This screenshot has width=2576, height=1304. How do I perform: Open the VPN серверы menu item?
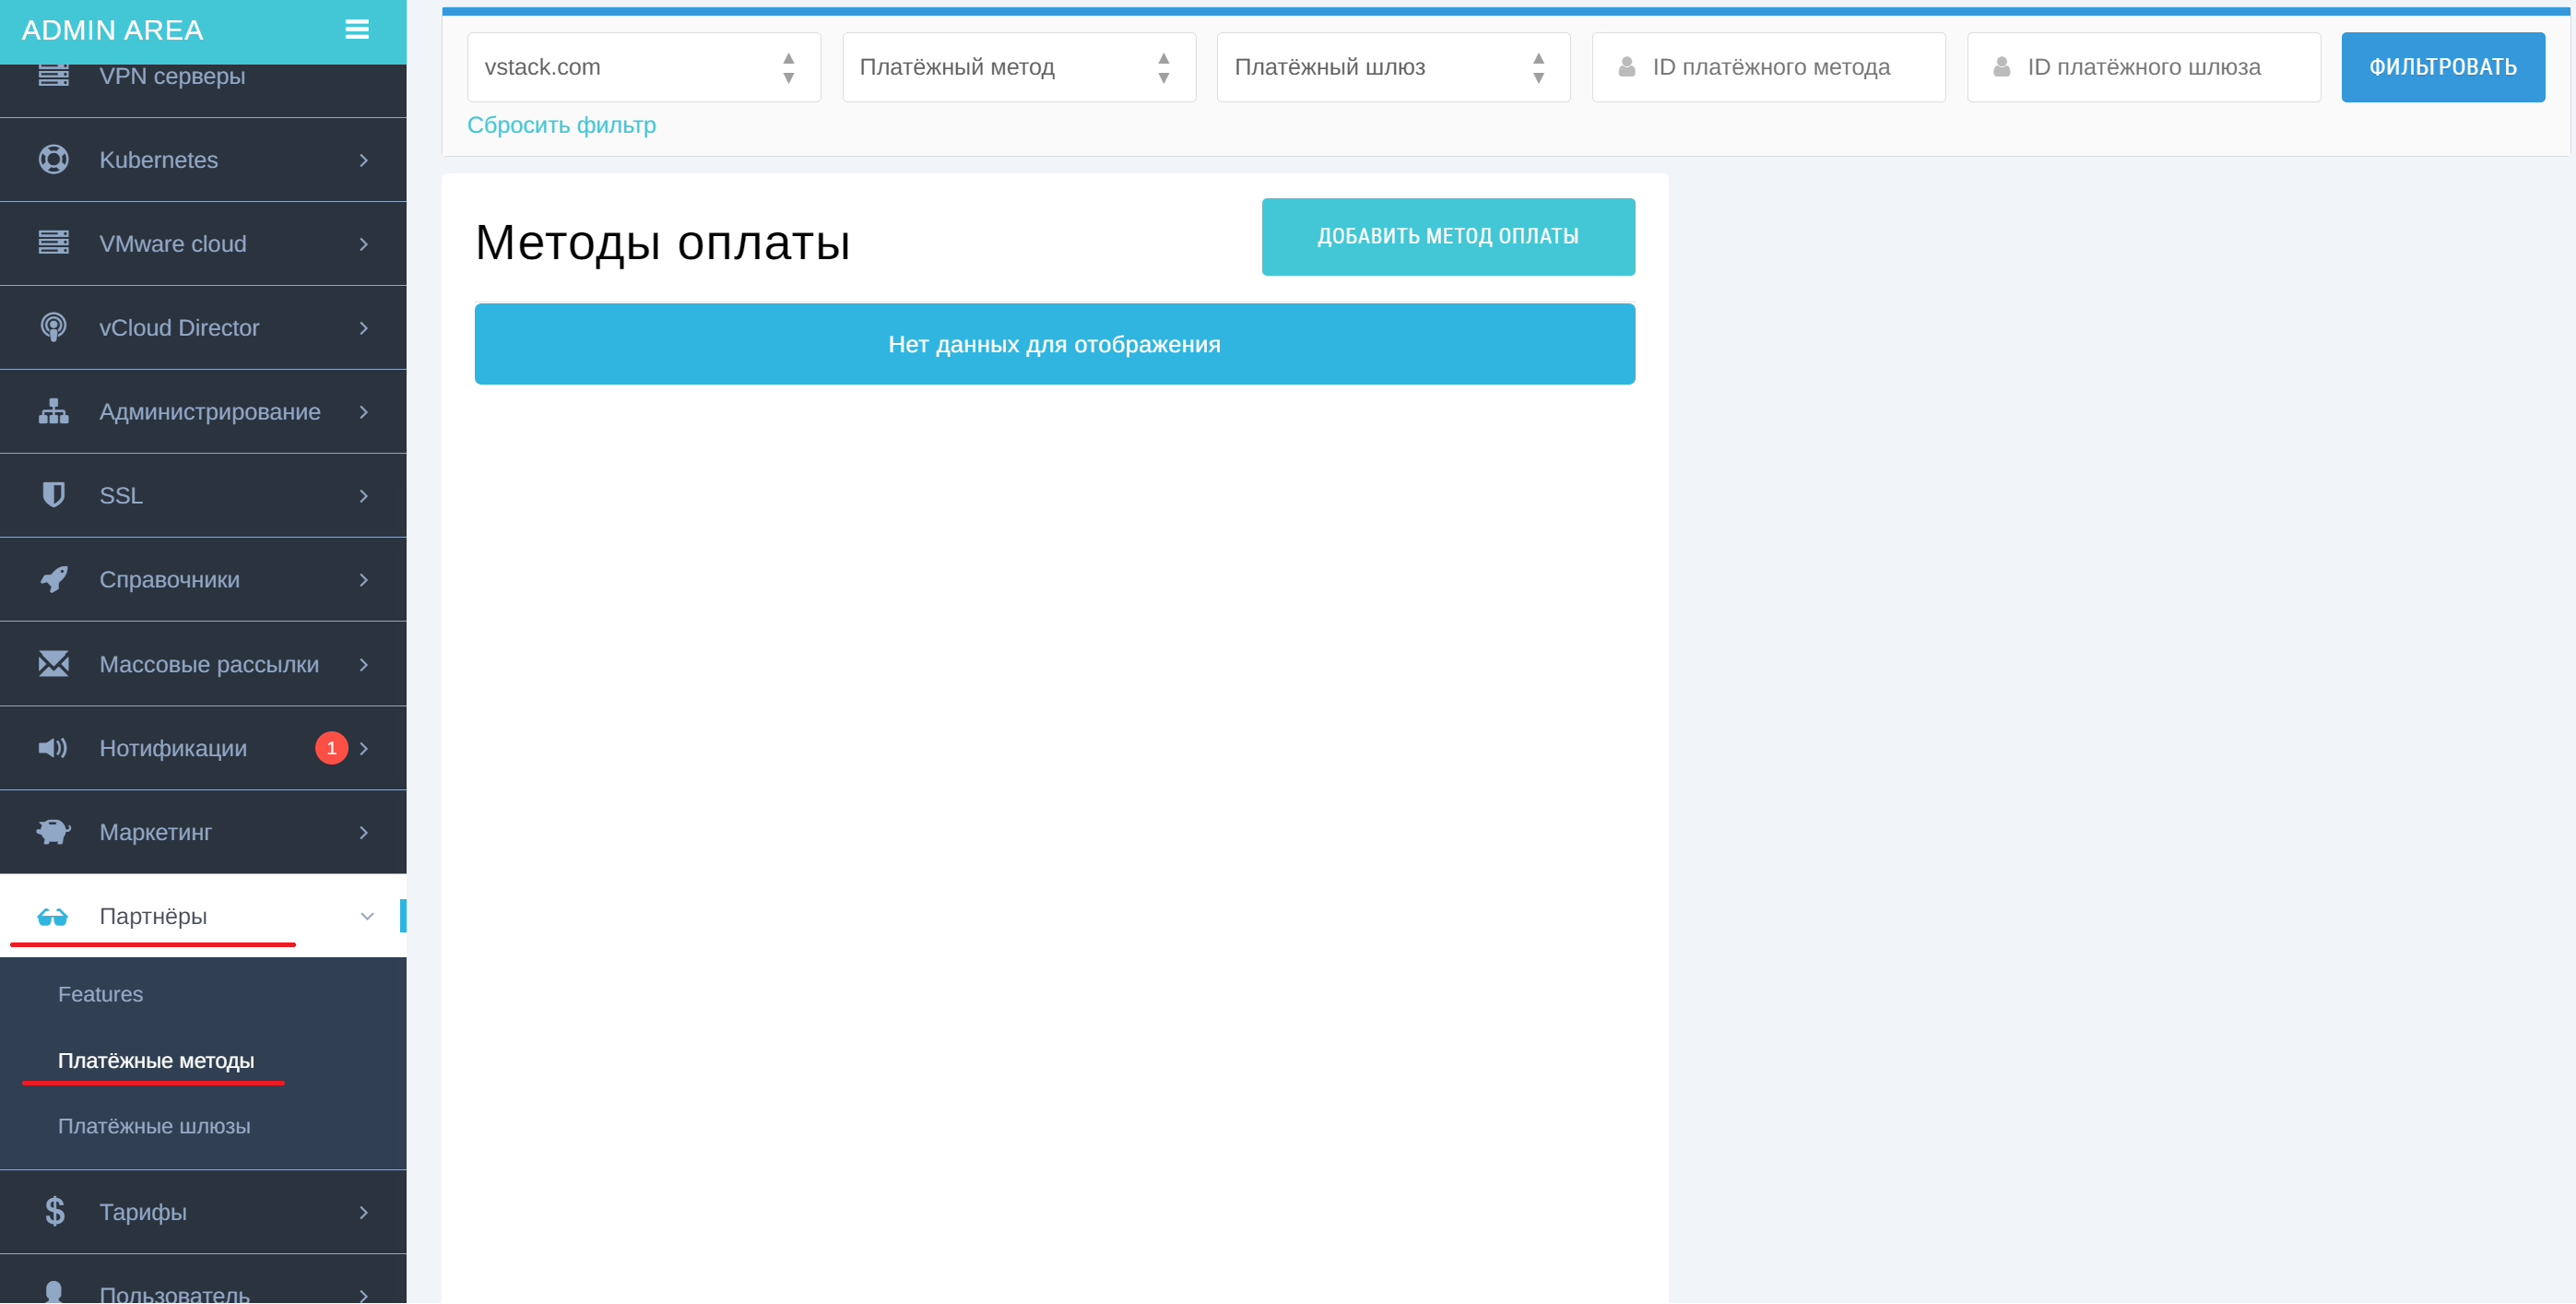pyautogui.click(x=203, y=90)
